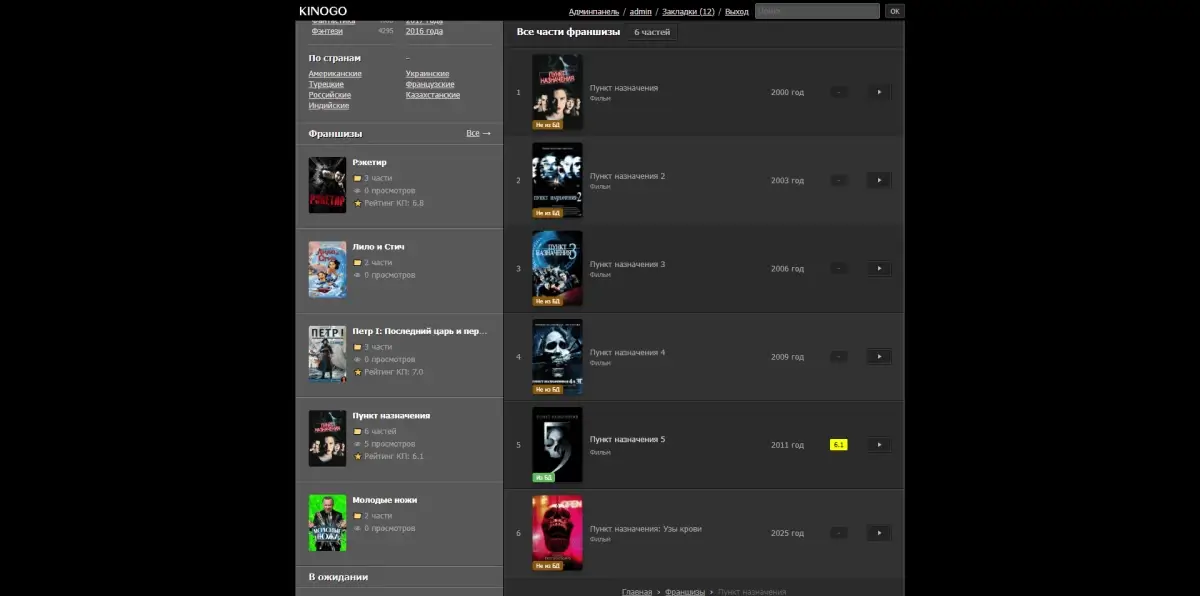Go to the admin profile link

point(640,11)
